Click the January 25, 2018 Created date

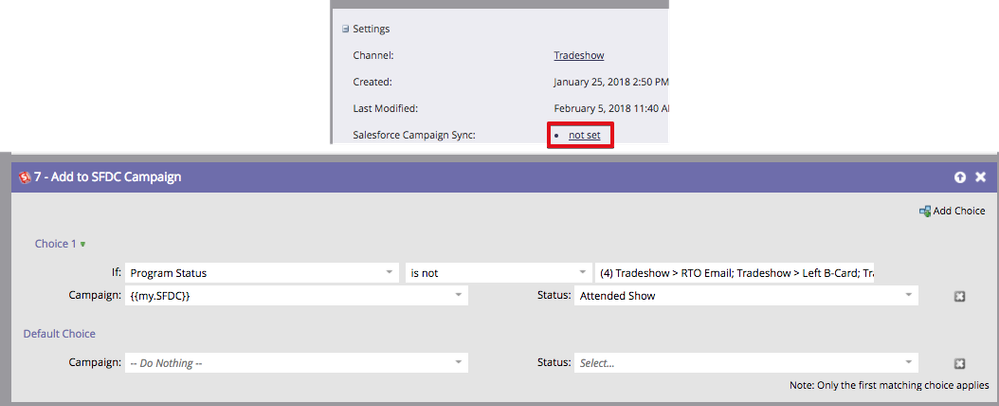click(611, 82)
